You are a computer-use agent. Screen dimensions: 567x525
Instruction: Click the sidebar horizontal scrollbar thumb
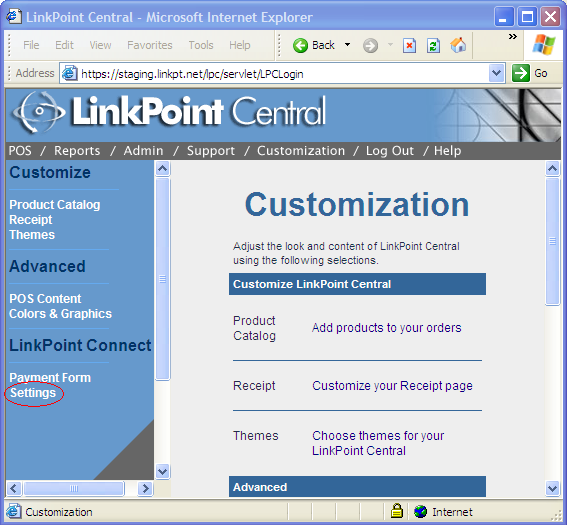(x=74, y=488)
